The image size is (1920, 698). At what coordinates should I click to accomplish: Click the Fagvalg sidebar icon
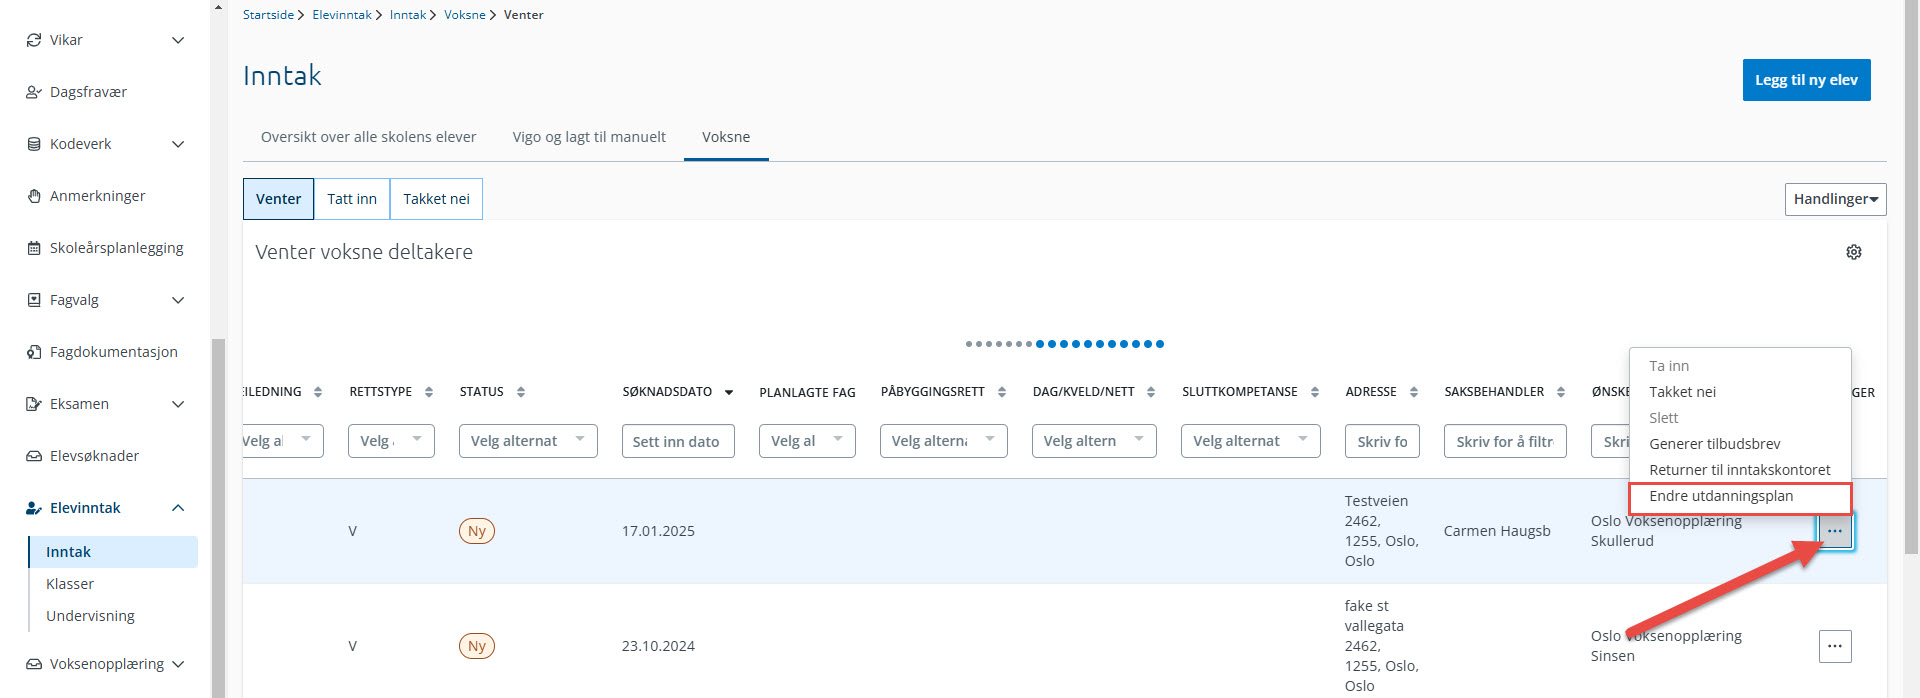pos(34,300)
